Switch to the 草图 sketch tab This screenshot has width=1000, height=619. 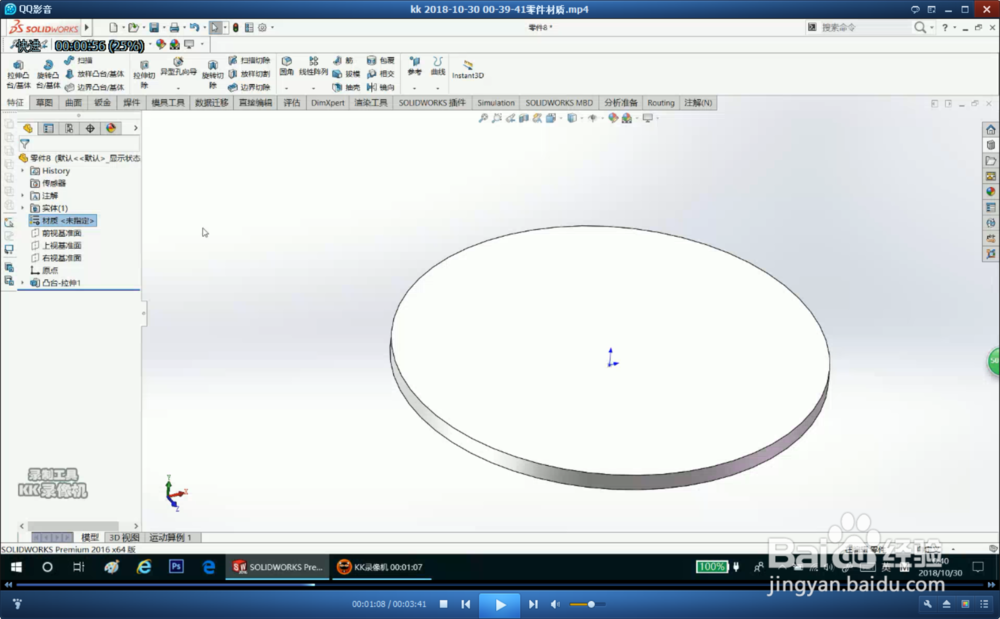44,103
